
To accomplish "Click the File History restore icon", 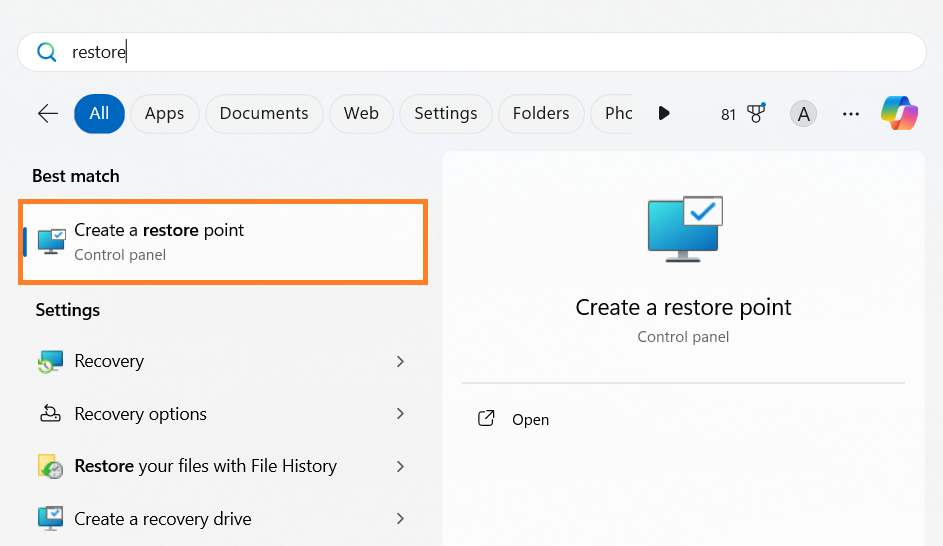I will point(50,466).
